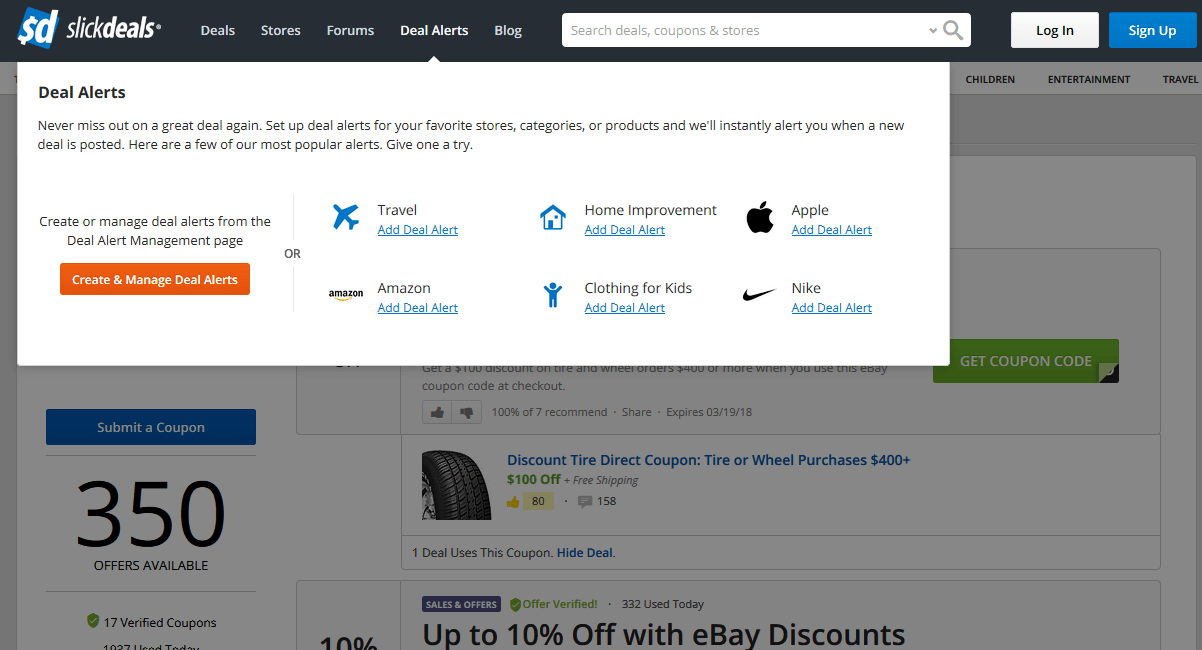Click the search magnifying glass icon
This screenshot has width=1202, height=650.
[954, 30]
